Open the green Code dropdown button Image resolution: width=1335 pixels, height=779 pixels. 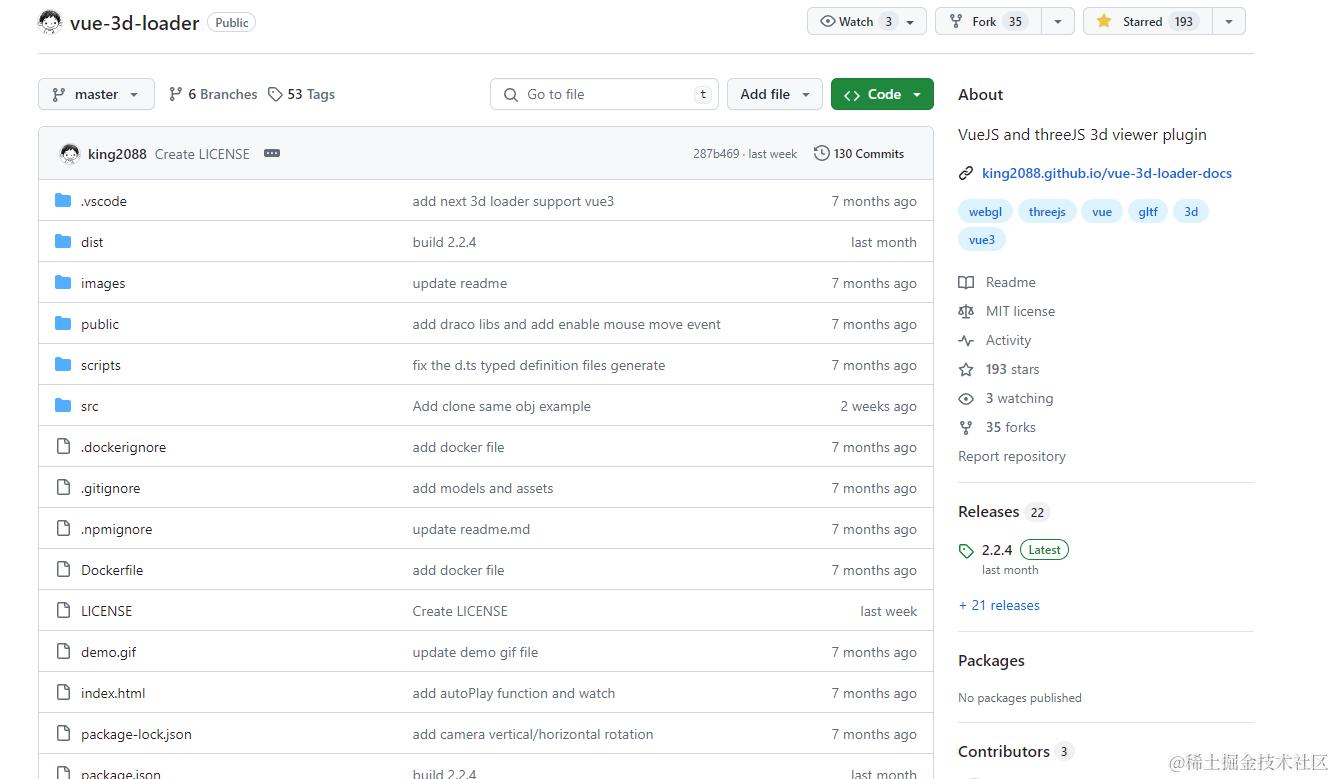[882, 94]
